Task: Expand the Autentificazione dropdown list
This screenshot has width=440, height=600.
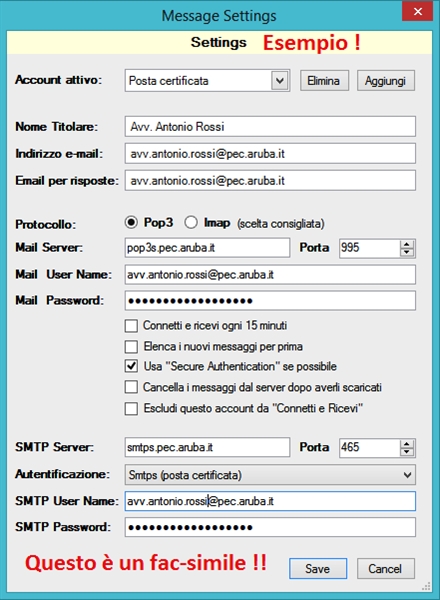Action: [x=407, y=475]
